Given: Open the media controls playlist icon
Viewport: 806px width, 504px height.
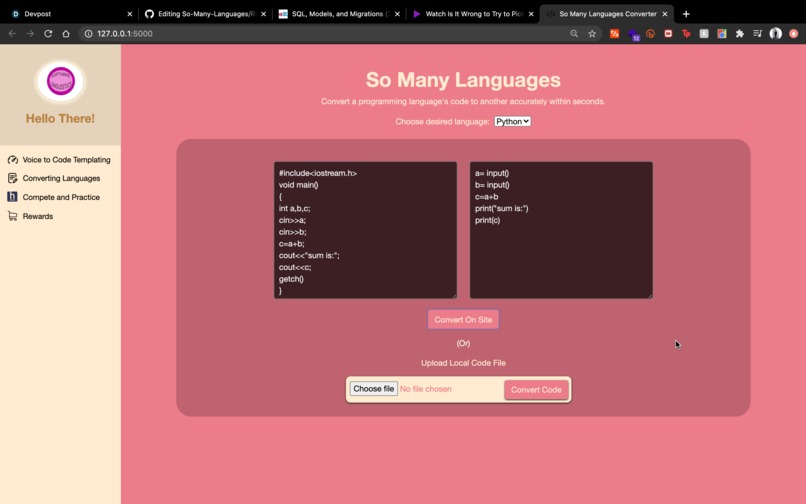Looking at the screenshot, I should click(757, 33).
